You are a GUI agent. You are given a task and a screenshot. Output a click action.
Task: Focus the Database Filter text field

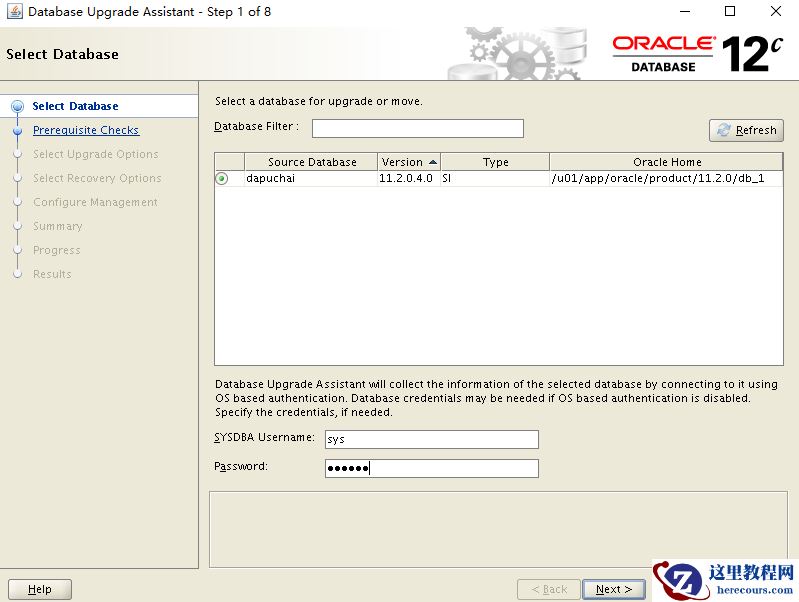click(x=417, y=128)
